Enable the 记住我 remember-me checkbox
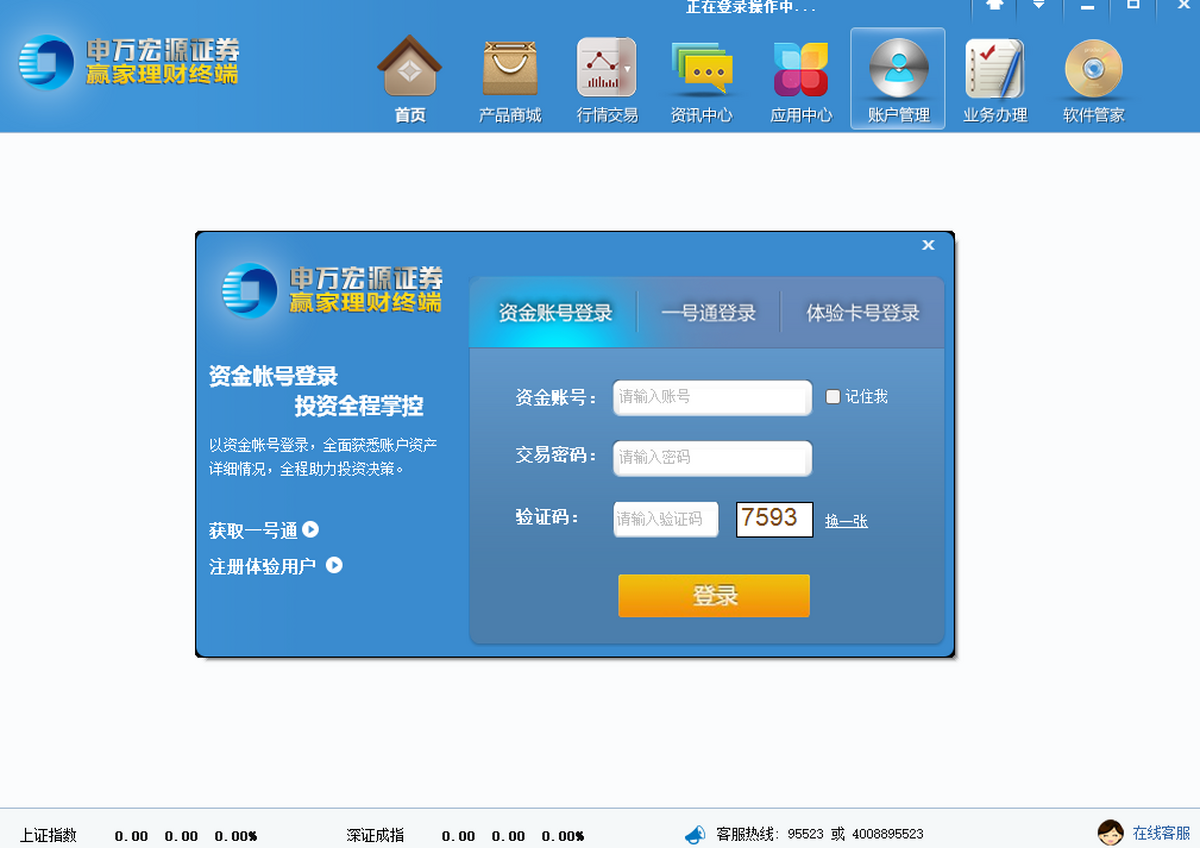This screenshot has height=848, width=1200. 833,397
